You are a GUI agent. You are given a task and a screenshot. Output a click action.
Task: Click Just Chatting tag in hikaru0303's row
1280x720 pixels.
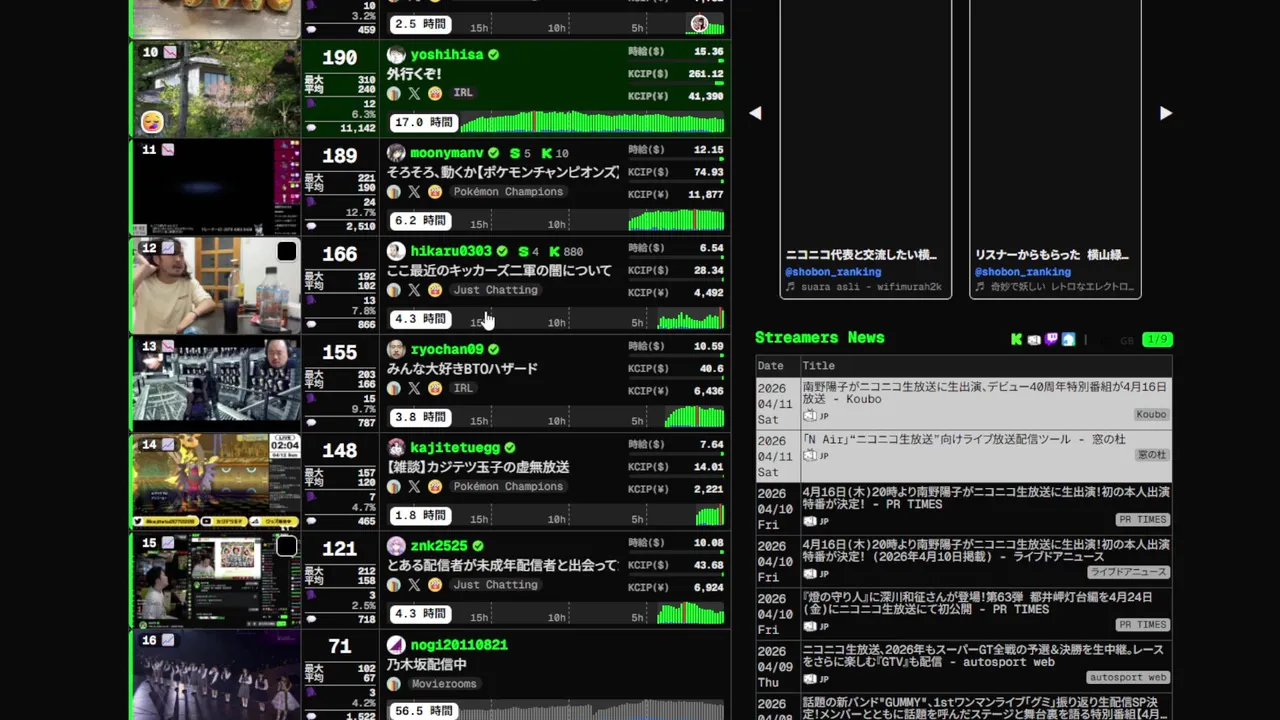(496, 290)
